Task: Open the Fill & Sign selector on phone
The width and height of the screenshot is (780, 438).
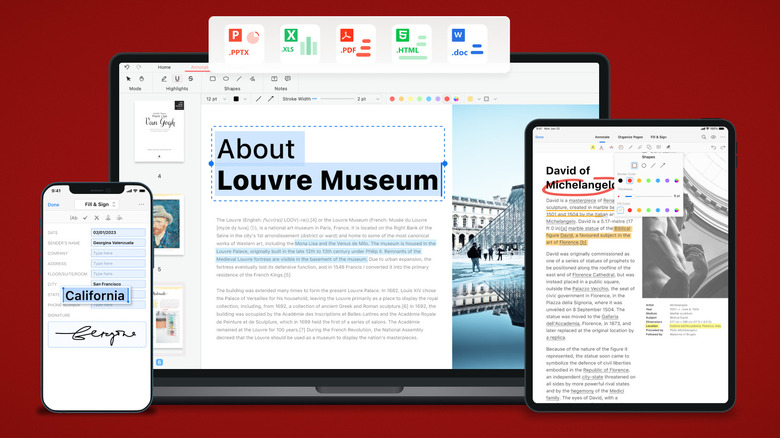Action: pyautogui.click(x=97, y=205)
